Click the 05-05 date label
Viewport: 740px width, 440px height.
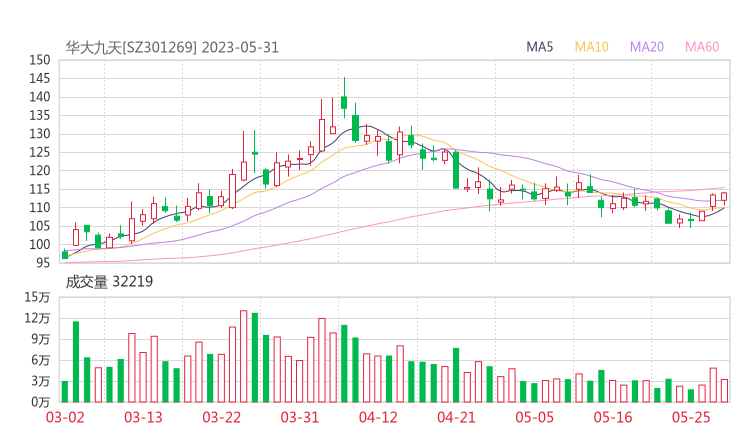pyautogui.click(x=535, y=417)
